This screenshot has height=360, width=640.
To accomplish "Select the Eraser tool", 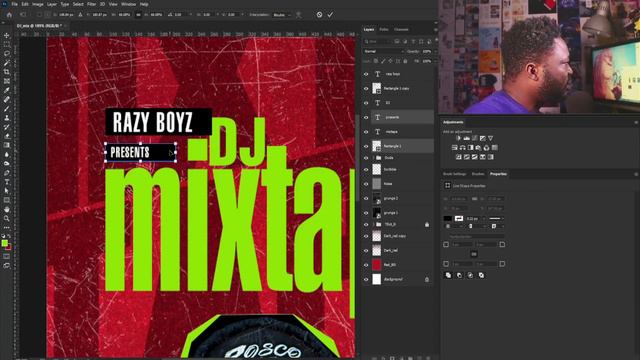I will [x=7, y=136].
